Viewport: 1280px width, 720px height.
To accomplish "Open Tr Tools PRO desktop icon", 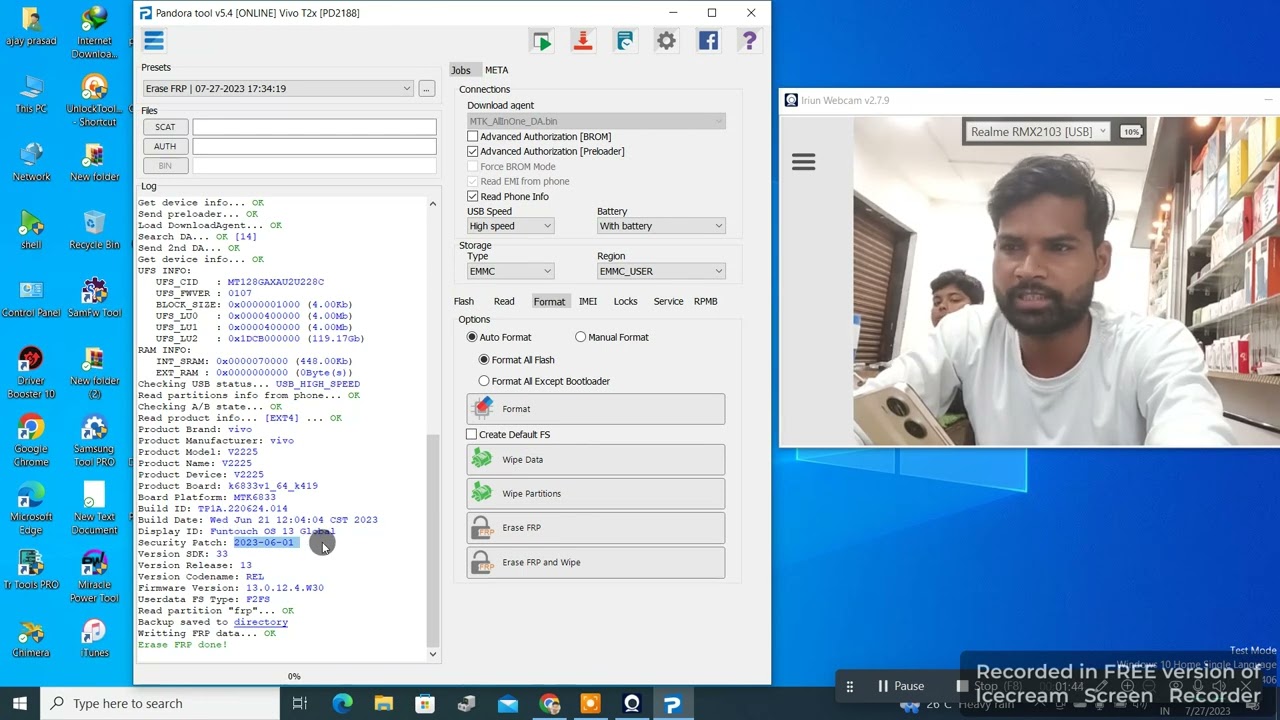I will click(31, 569).
